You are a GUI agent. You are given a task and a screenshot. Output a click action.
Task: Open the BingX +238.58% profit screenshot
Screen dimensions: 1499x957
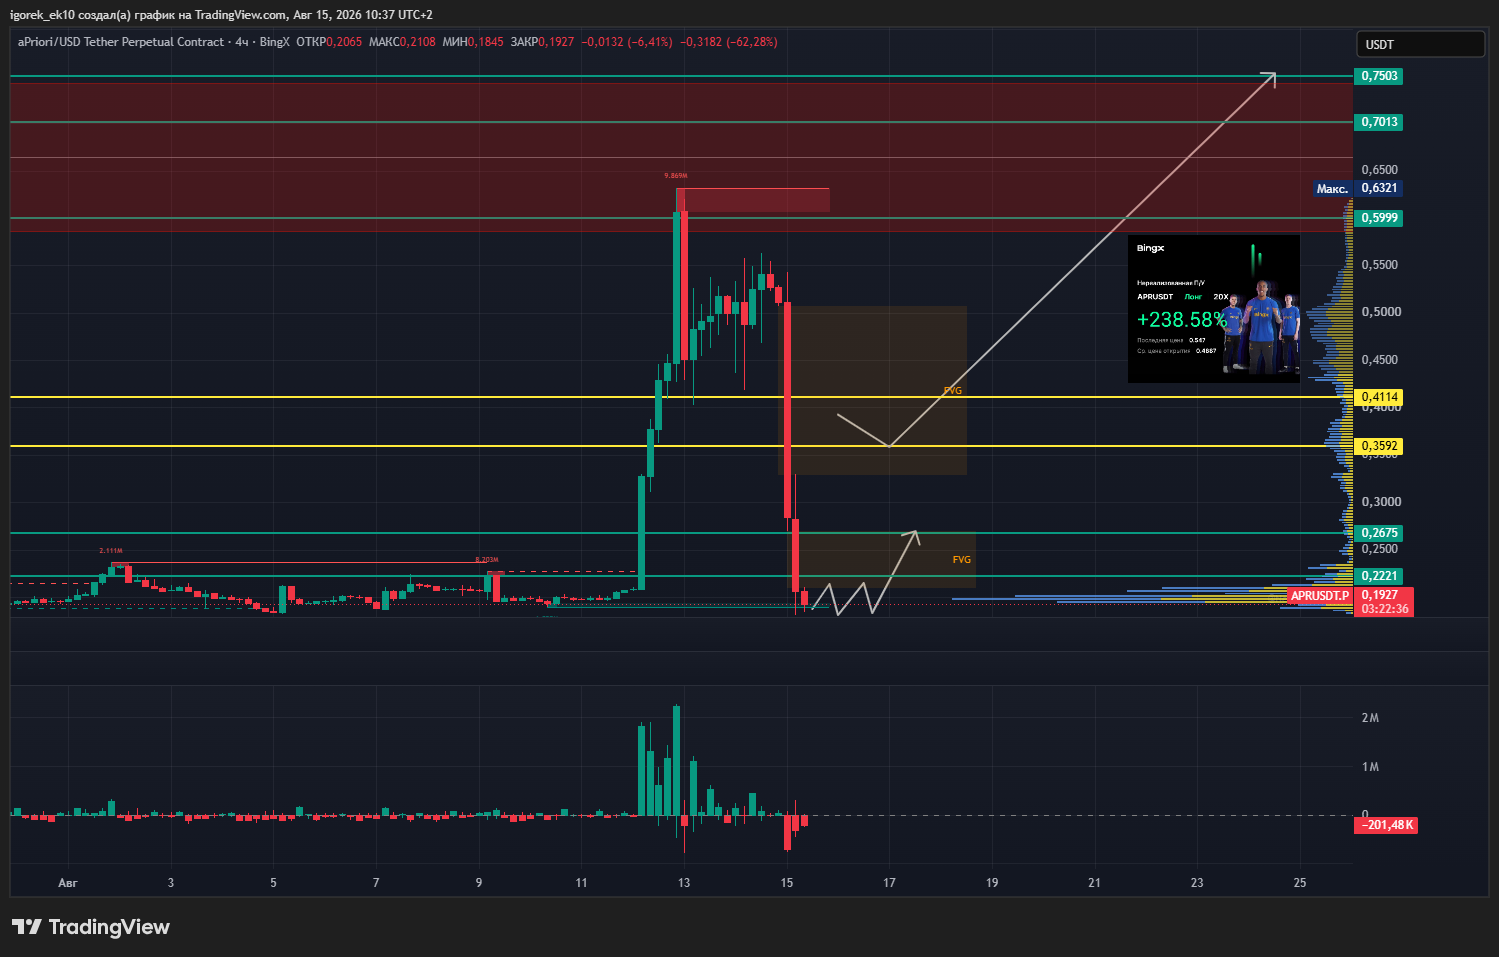1214,309
